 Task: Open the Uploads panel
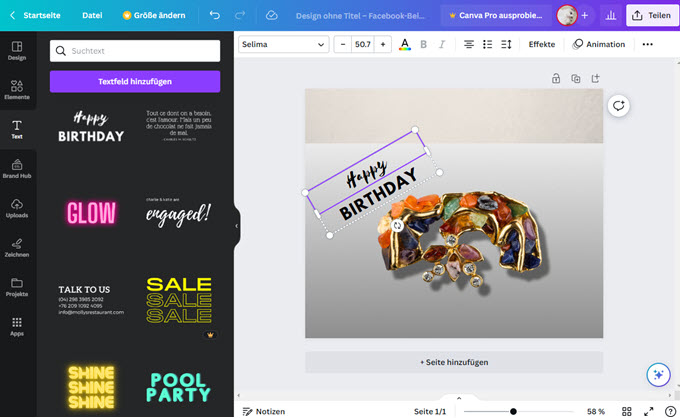coord(17,208)
